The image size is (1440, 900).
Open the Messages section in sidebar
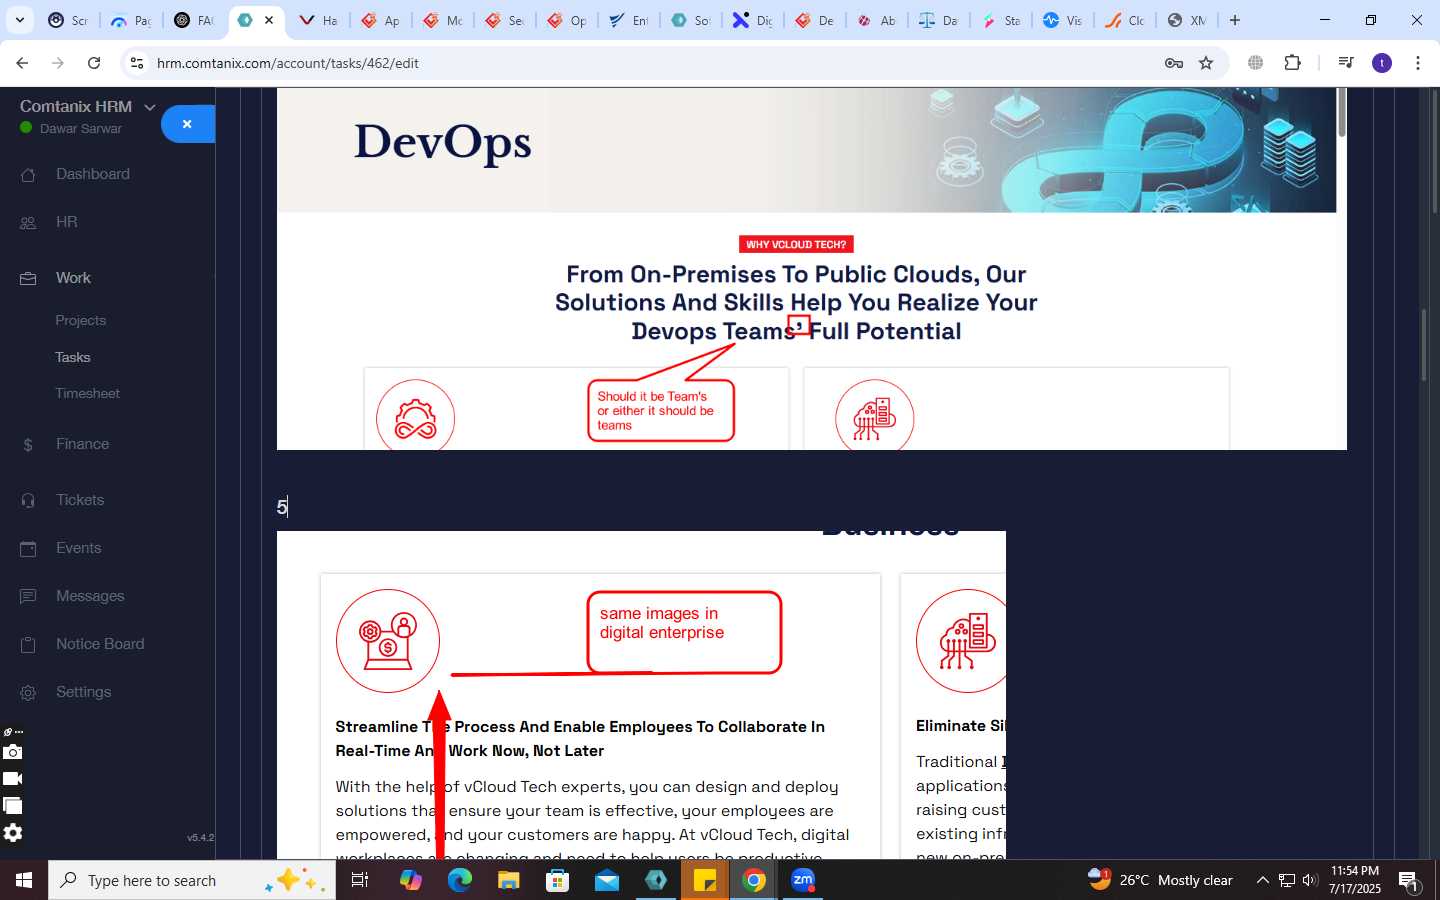90,596
